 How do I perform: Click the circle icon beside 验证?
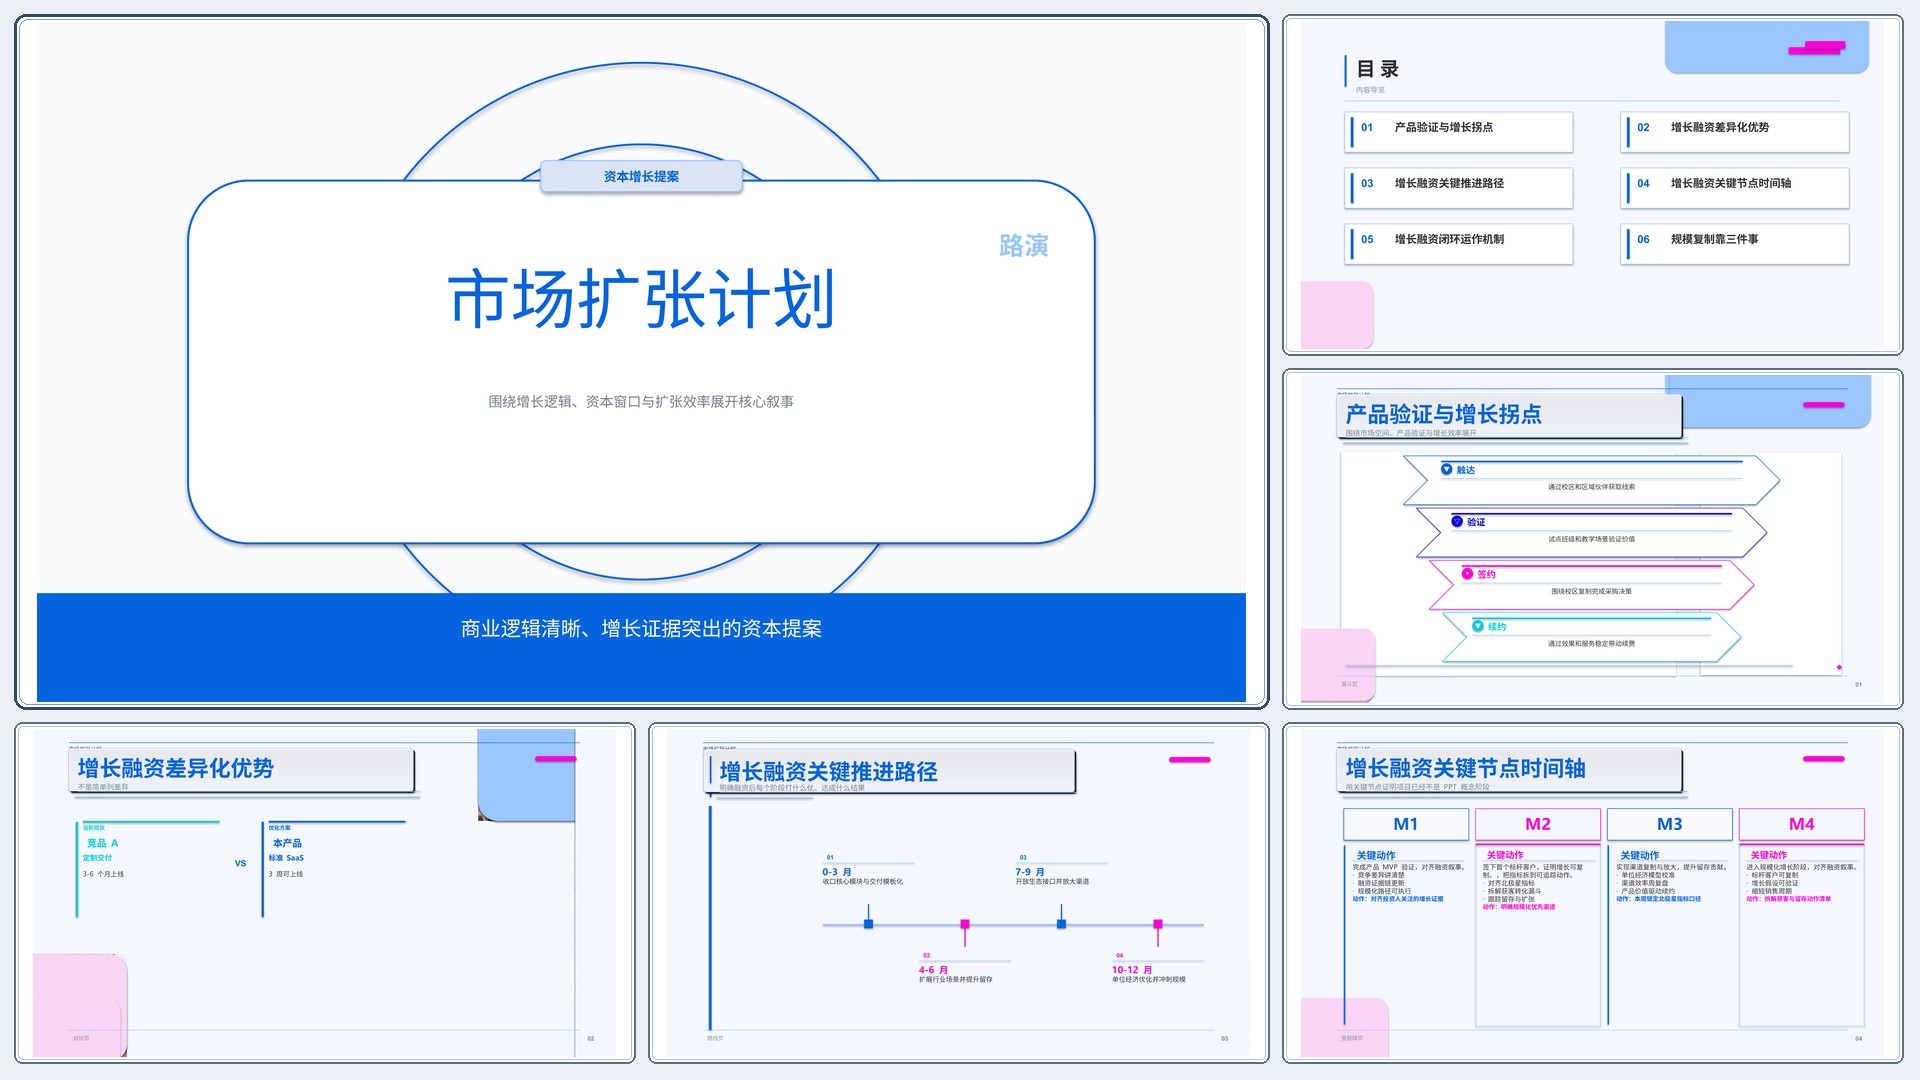pos(1457,521)
